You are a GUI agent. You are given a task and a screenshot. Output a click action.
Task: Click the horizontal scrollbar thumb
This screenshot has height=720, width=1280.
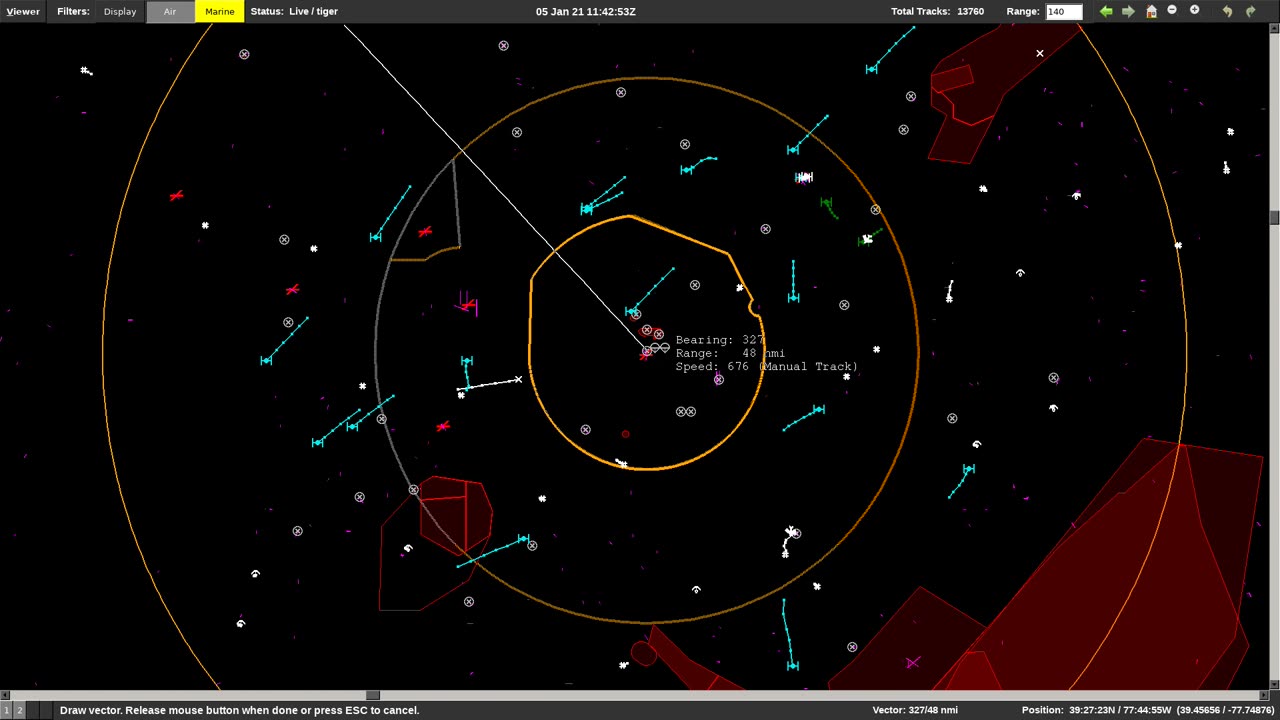373,695
